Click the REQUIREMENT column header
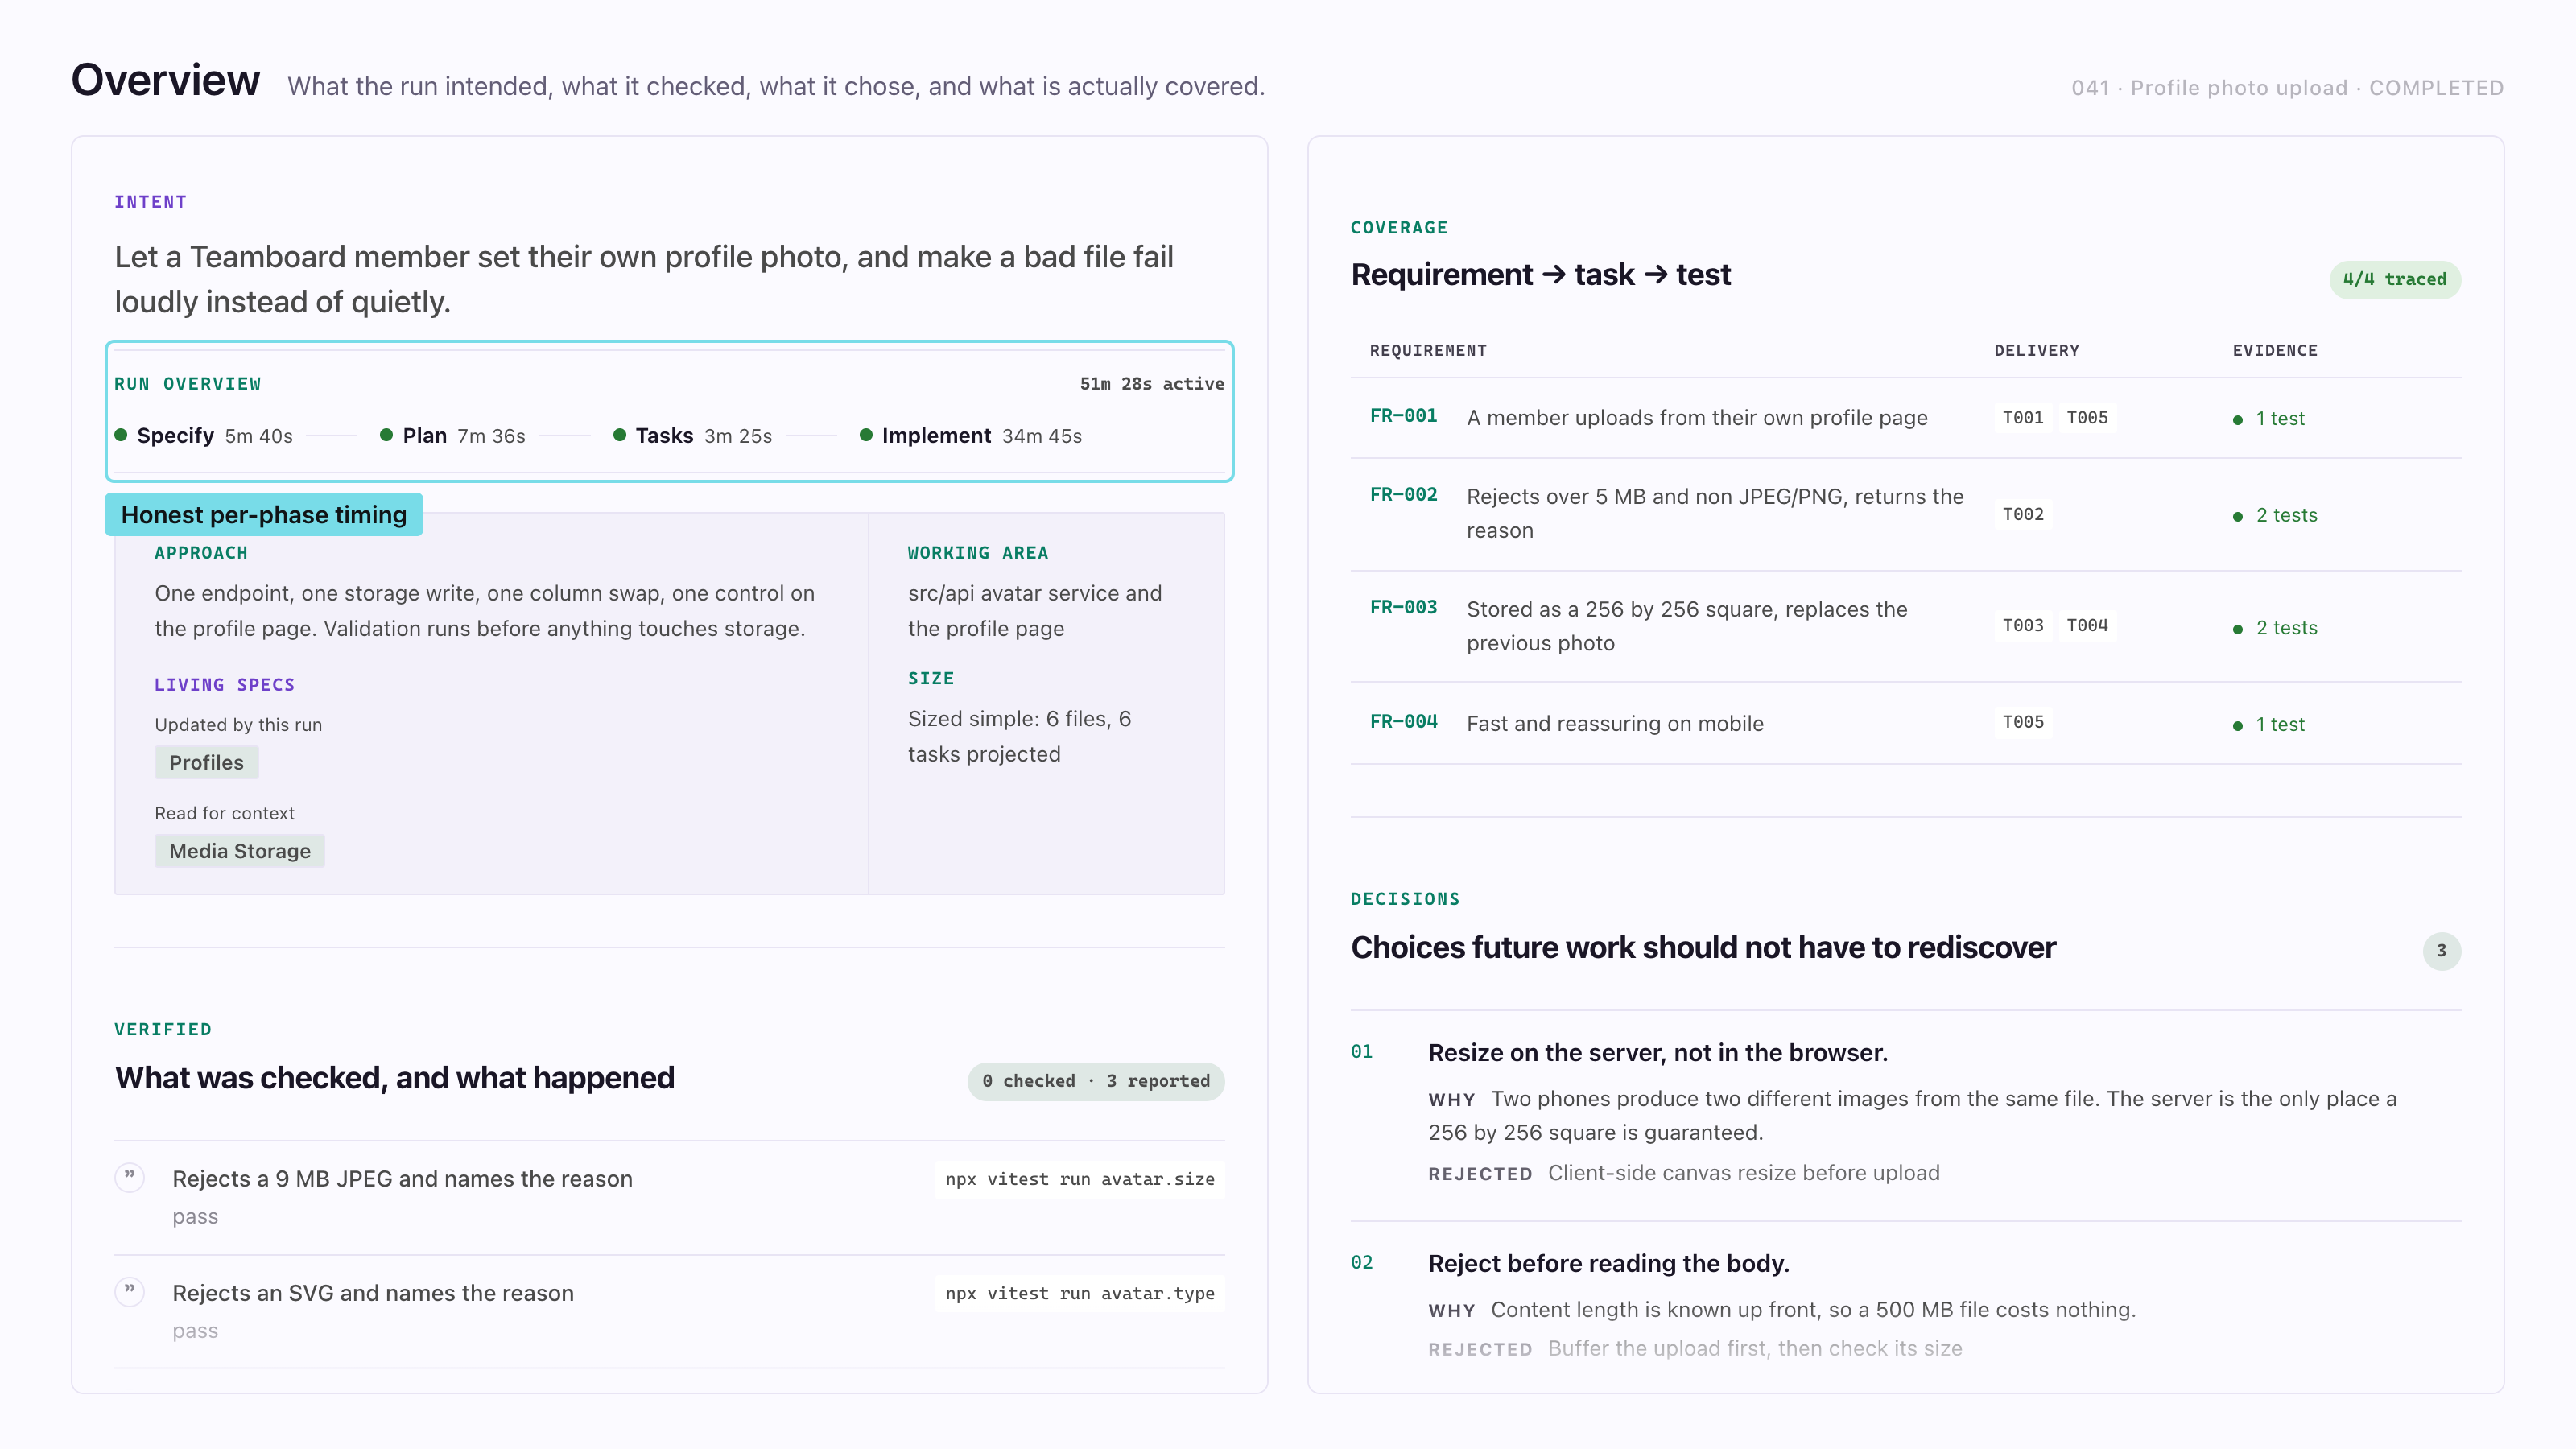This screenshot has width=2576, height=1449. click(1428, 351)
